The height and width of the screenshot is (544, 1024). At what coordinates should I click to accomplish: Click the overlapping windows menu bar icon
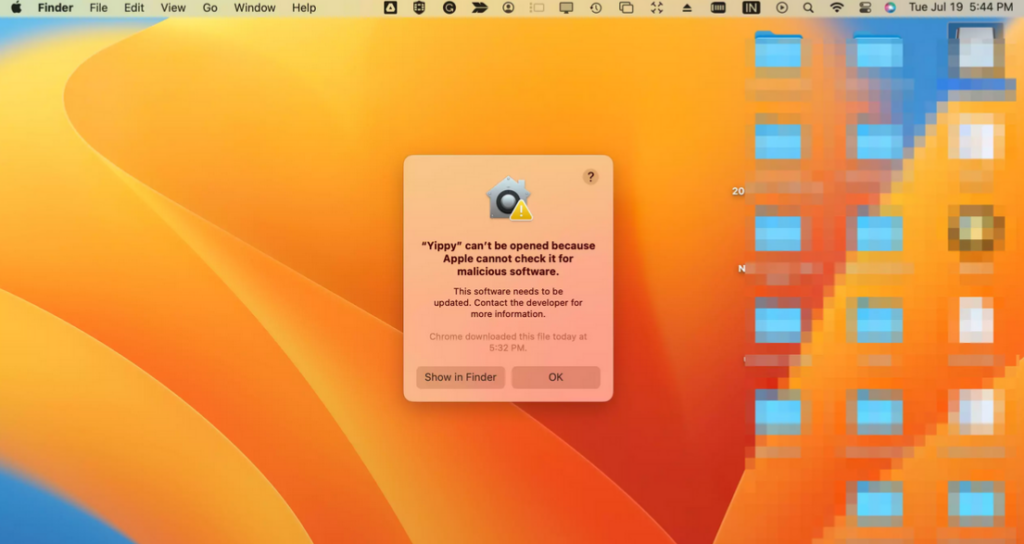tap(626, 8)
